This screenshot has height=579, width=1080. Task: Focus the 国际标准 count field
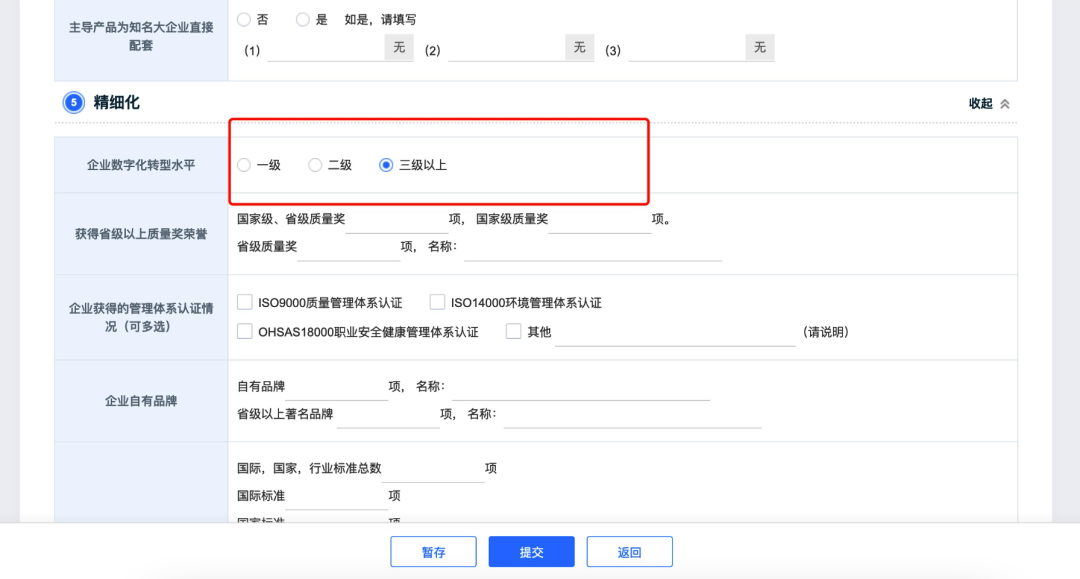(x=337, y=497)
